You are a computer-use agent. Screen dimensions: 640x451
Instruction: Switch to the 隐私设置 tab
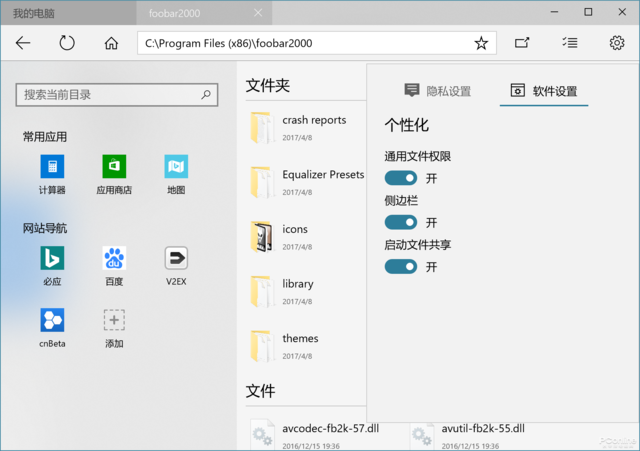[438, 91]
